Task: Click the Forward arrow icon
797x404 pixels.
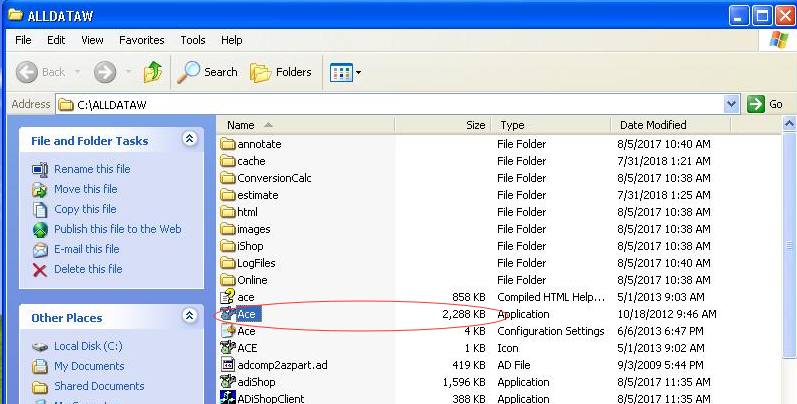Action: click(x=105, y=72)
